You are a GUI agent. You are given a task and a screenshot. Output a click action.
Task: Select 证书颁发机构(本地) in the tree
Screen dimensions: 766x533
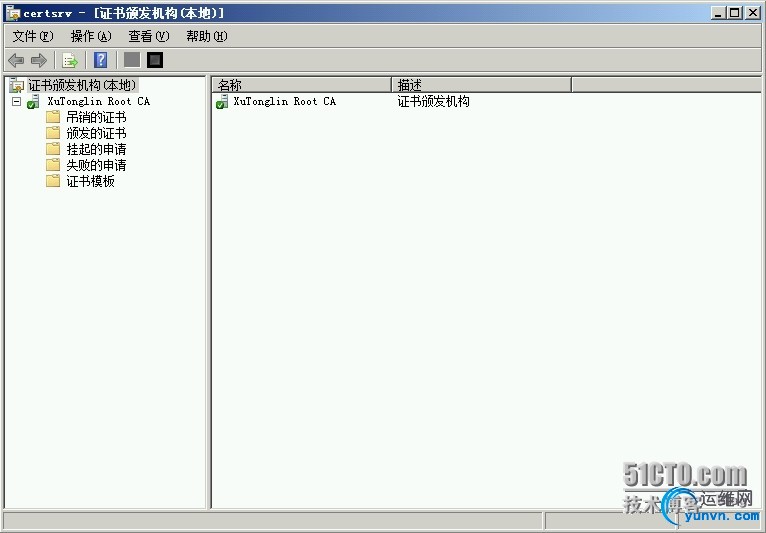(82, 85)
